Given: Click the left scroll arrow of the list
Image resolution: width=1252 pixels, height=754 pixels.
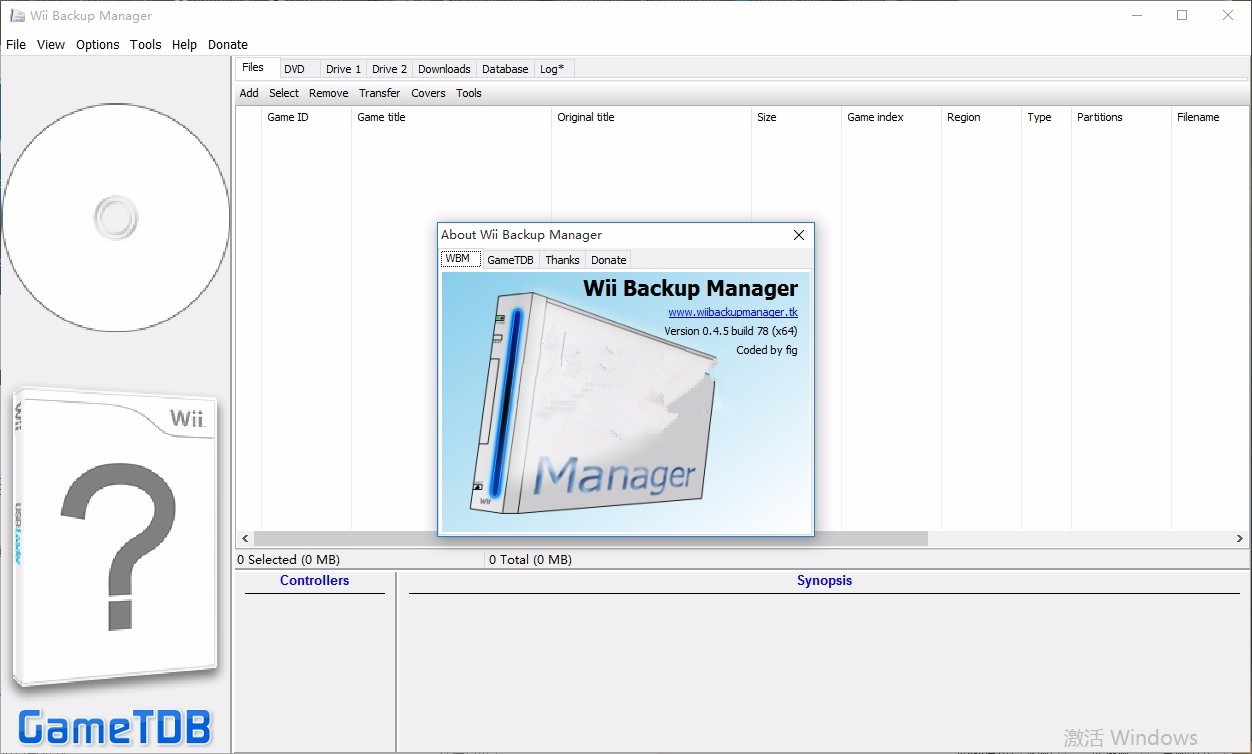Looking at the screenshot, I should pos(244,538).
